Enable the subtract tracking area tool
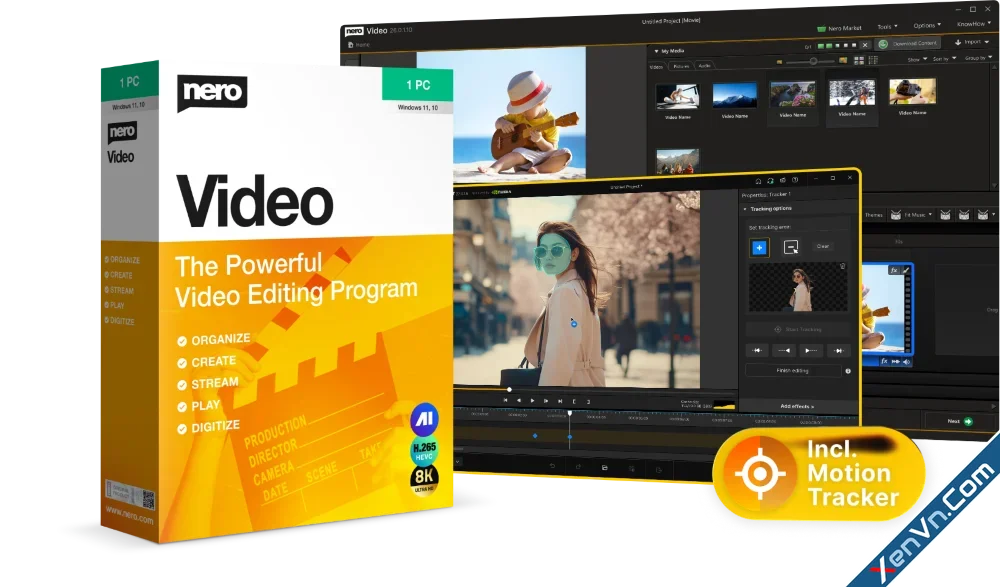Screen dimensions: 1000x587 coord(791,247)
